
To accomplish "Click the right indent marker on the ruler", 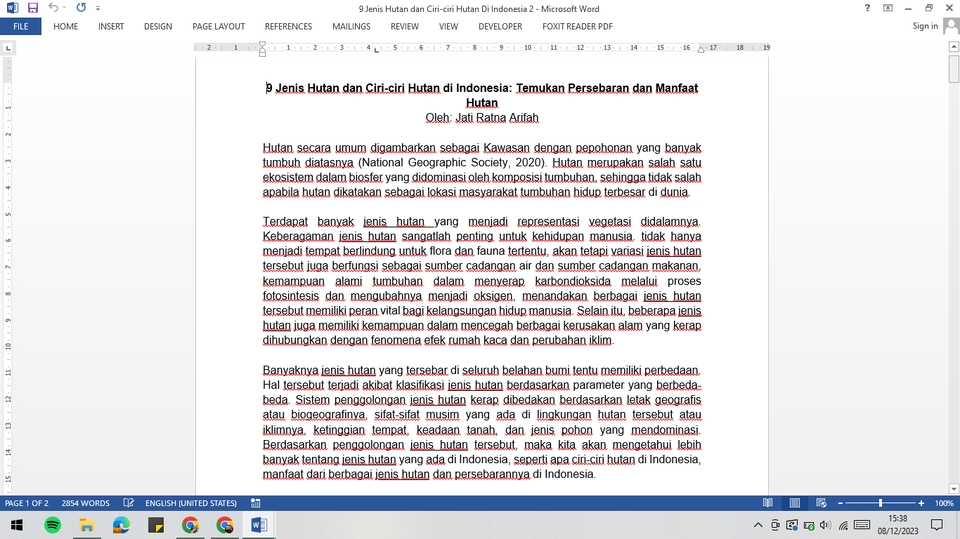I will click(701, 49).
